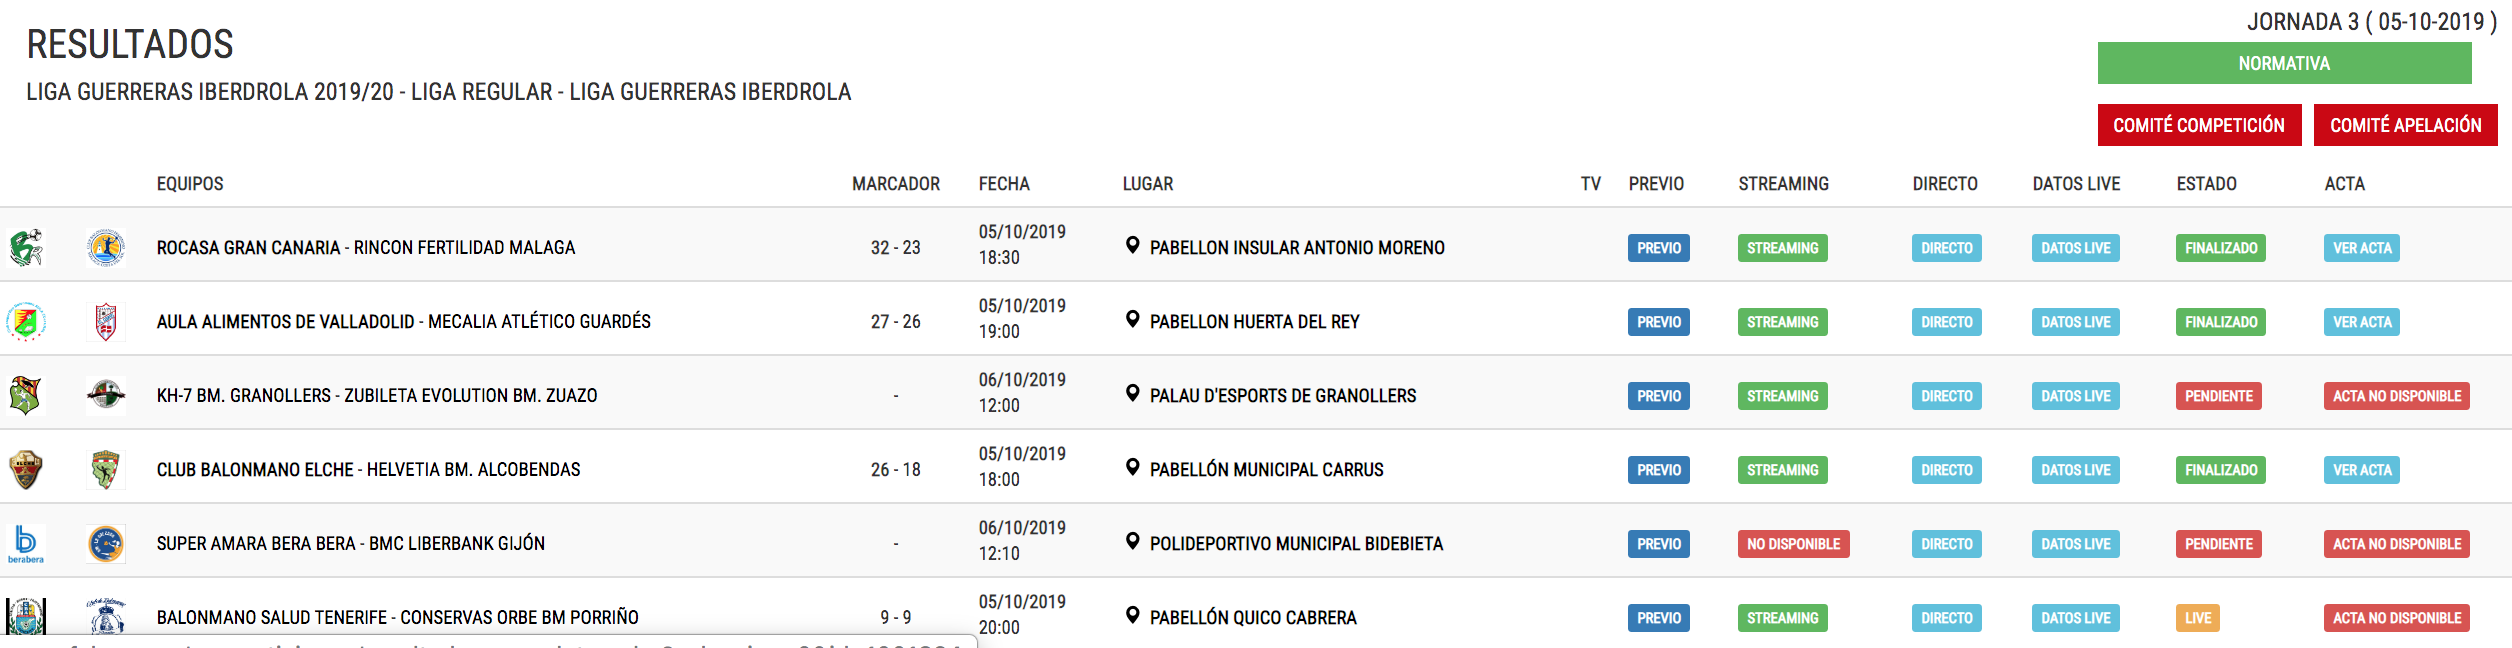Image resolution: width=2512 pixels, height=648 pixels.
Task: Click the Club Balonmano Elche crest
Action: (26, 469)
